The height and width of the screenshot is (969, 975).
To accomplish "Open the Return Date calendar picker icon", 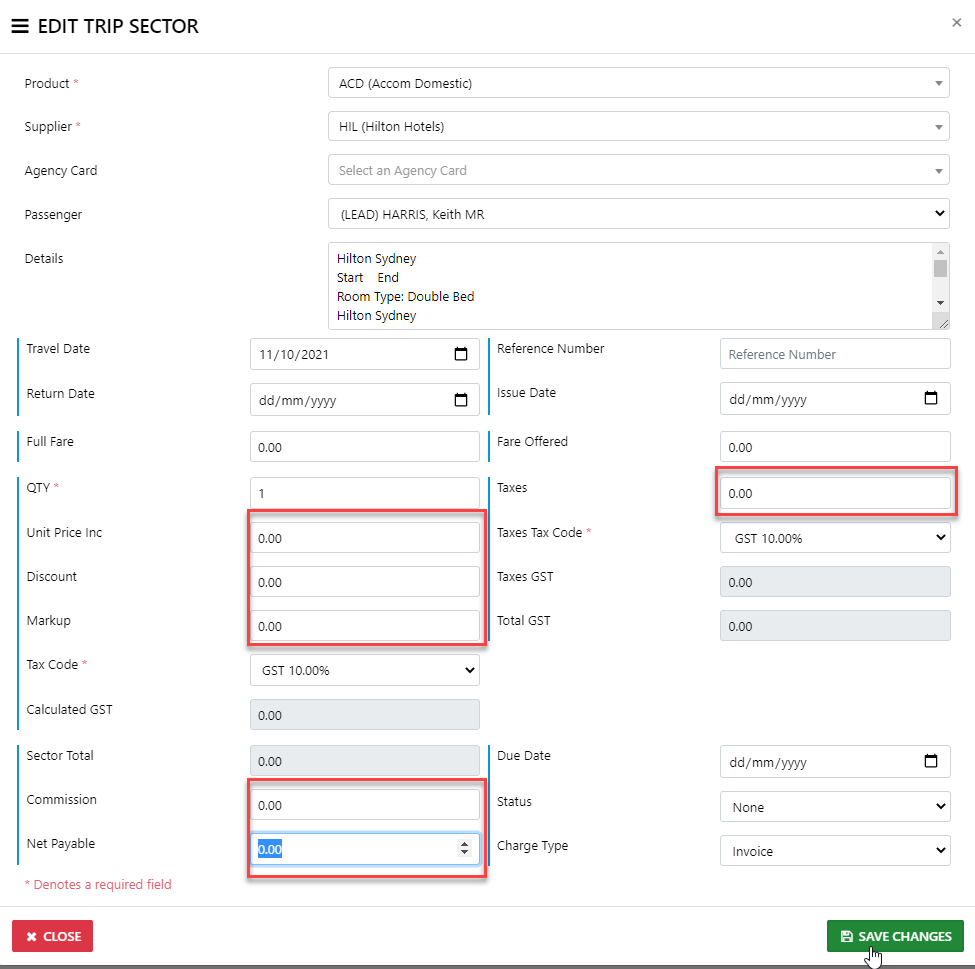I will click(x=461, y=399).
